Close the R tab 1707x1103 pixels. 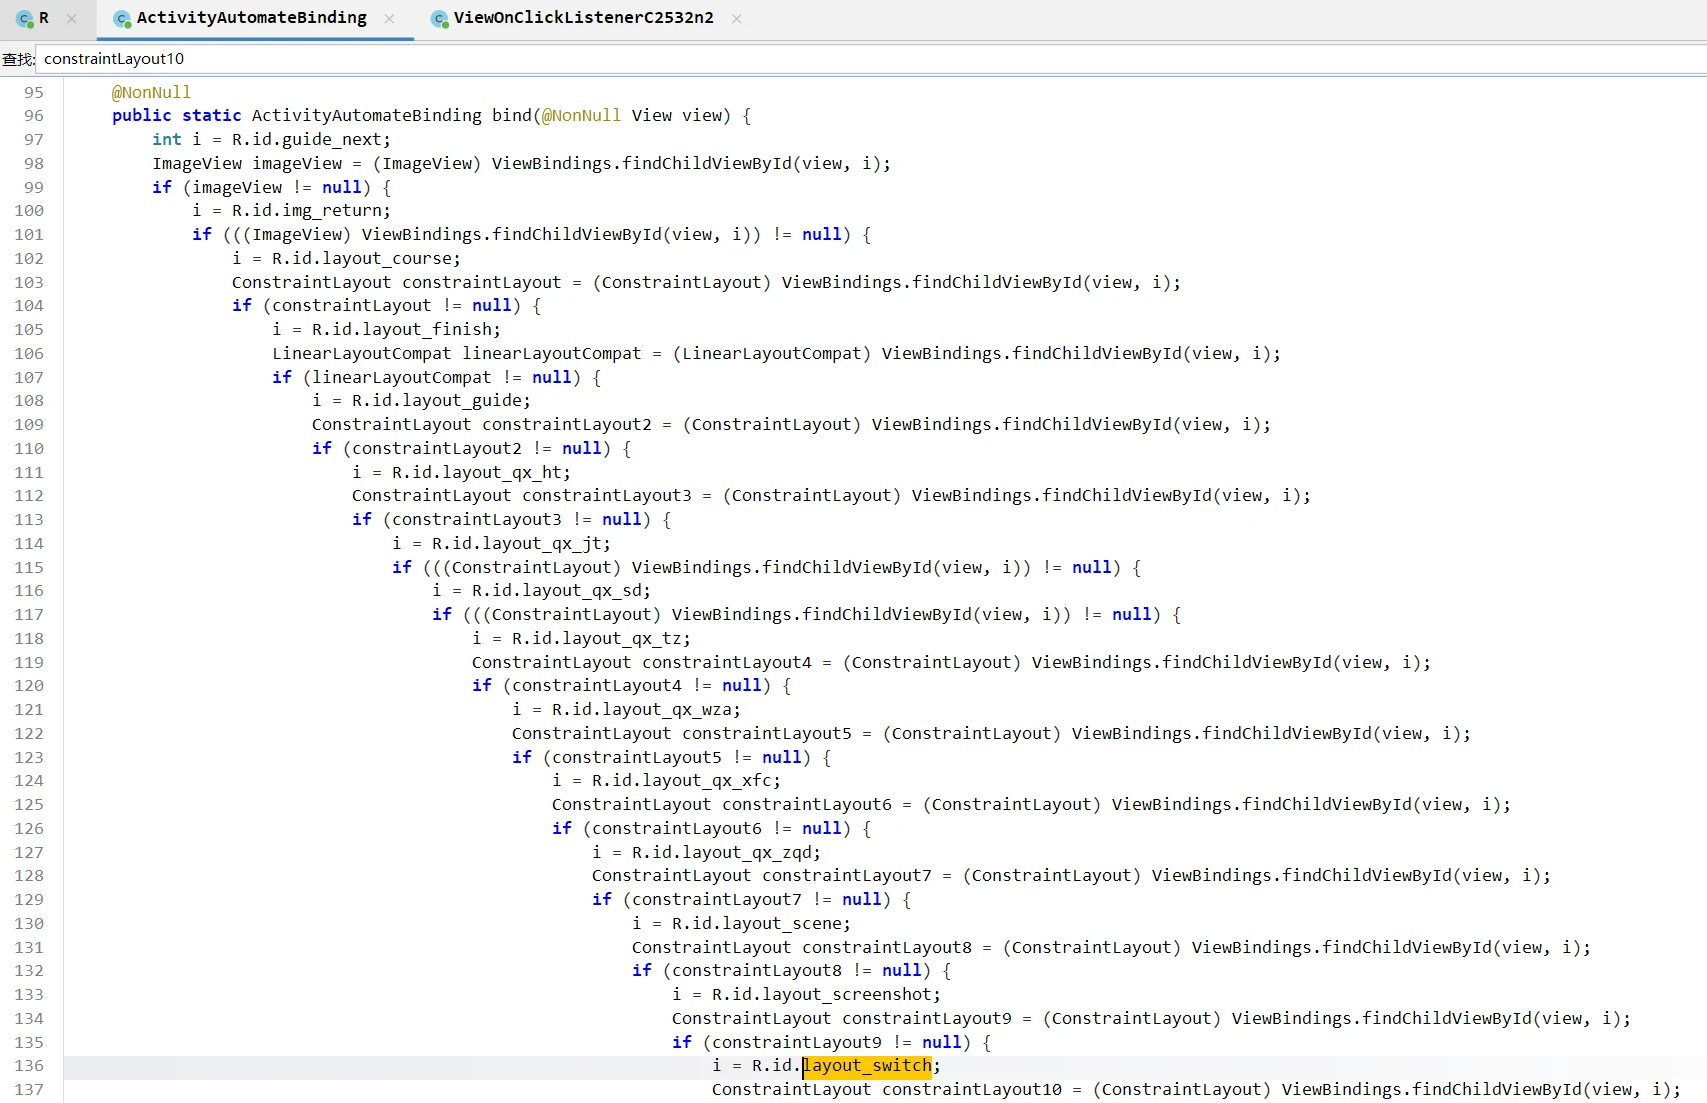click(72, 19)
